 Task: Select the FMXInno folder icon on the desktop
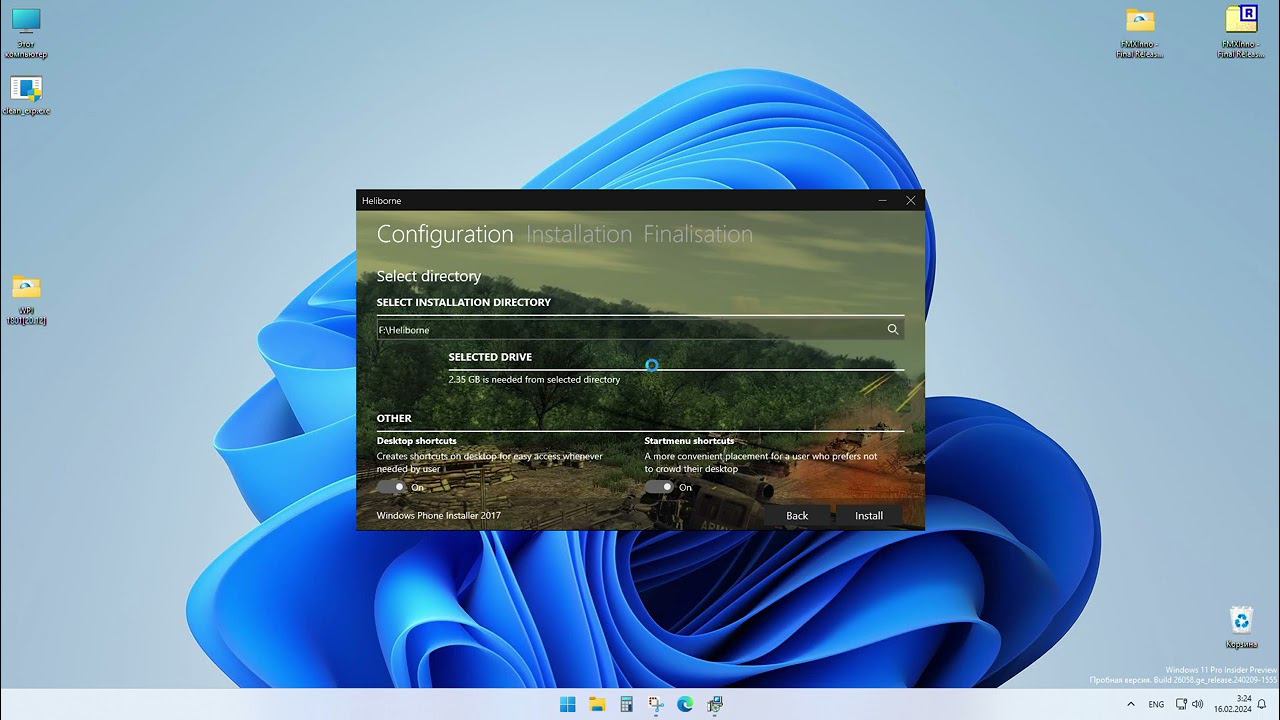click(1140, 33)
